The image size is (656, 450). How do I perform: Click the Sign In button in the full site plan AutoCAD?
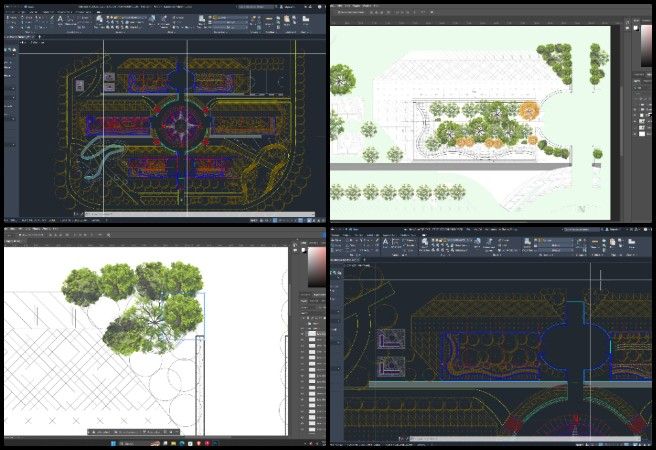click(x=283, y=4)
